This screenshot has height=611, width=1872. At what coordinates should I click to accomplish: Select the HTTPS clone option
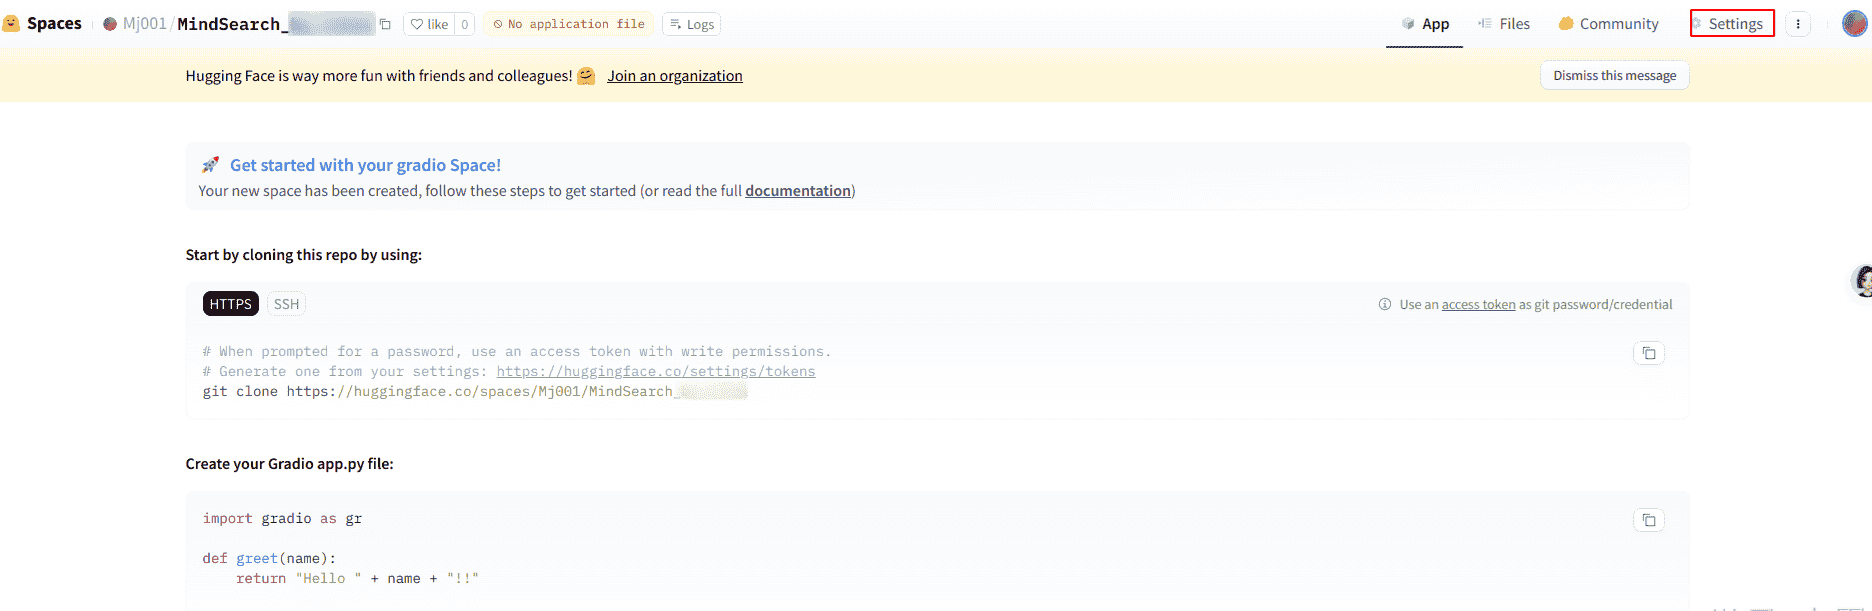pos(230,304)
